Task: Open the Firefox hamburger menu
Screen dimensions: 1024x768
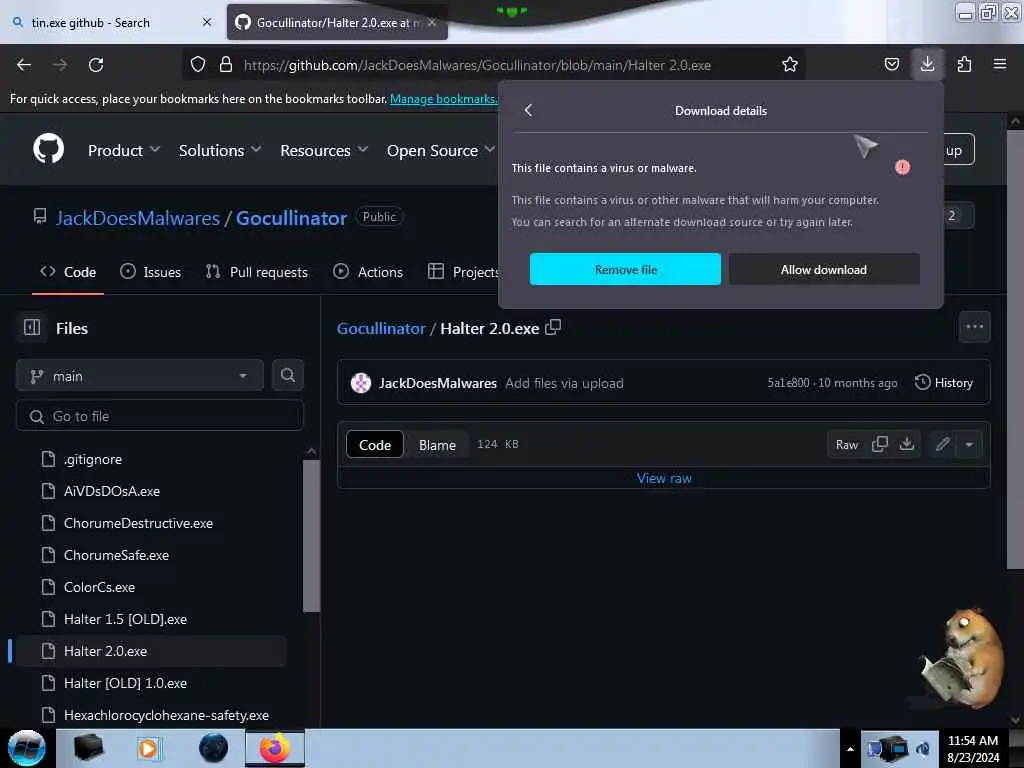Action: tap(1000, 64)
